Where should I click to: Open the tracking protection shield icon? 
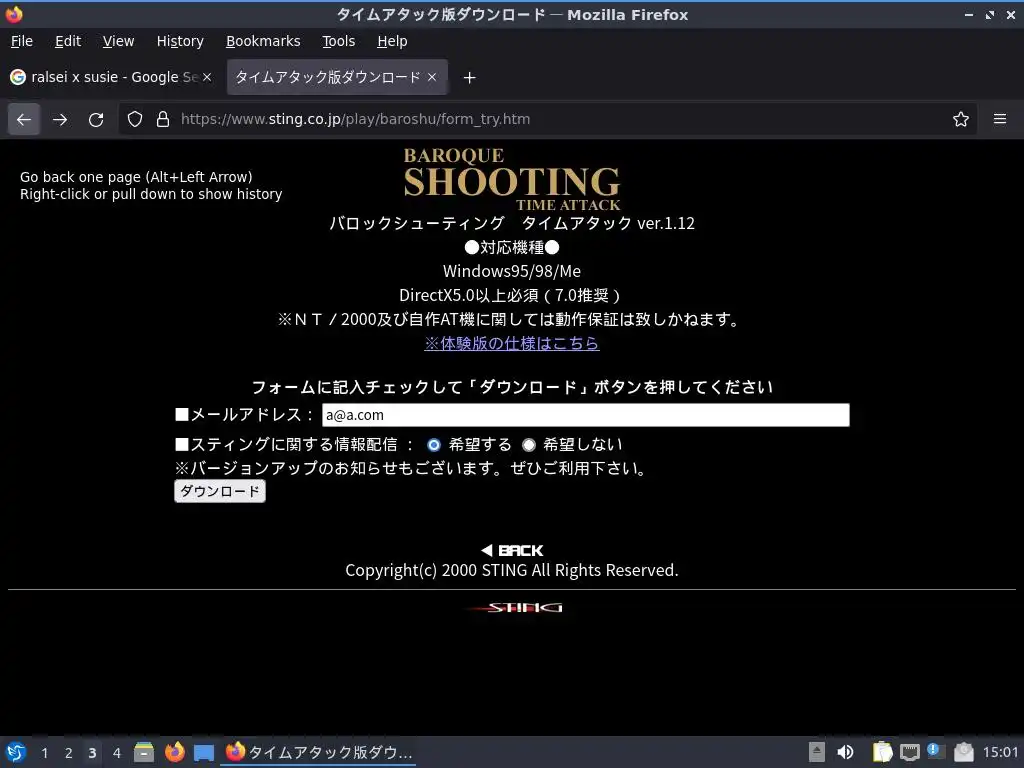[135, 120]
